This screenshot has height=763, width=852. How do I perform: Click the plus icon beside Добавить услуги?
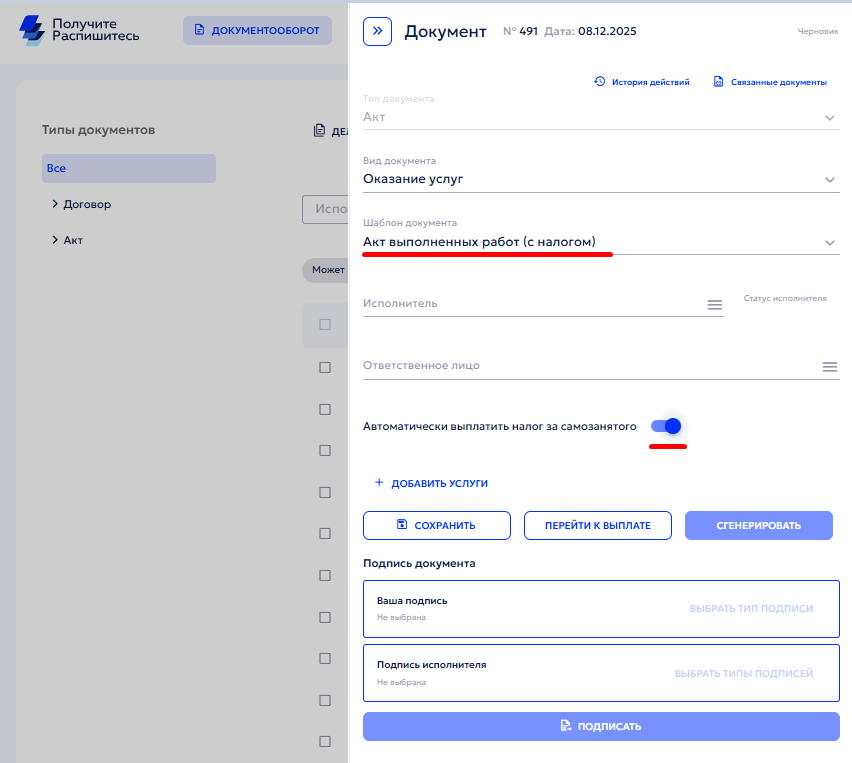pos(379,483)
